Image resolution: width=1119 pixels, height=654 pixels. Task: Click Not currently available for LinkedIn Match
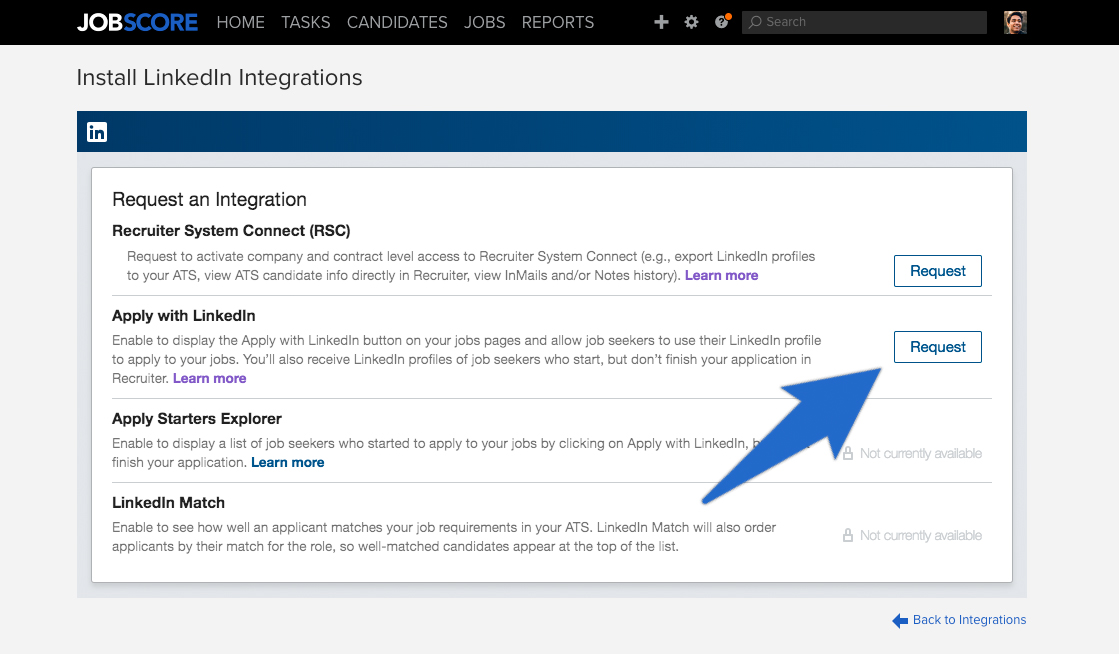coord(921,535)
